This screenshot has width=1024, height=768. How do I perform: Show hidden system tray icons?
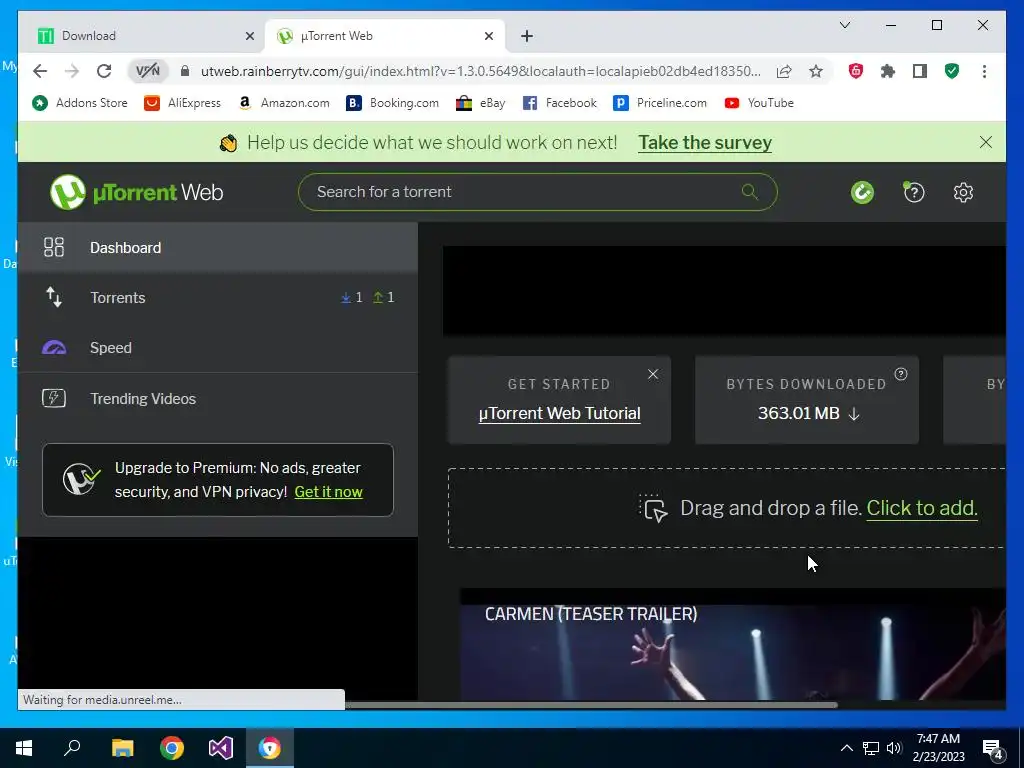coord(846,748)
